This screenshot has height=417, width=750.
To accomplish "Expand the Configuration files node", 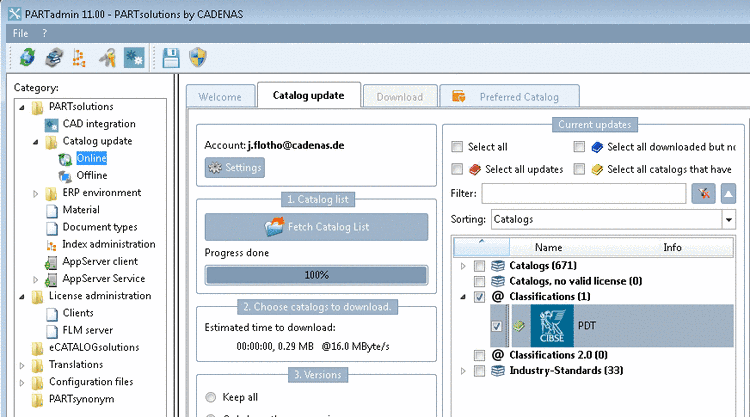I will pos(22,383).
